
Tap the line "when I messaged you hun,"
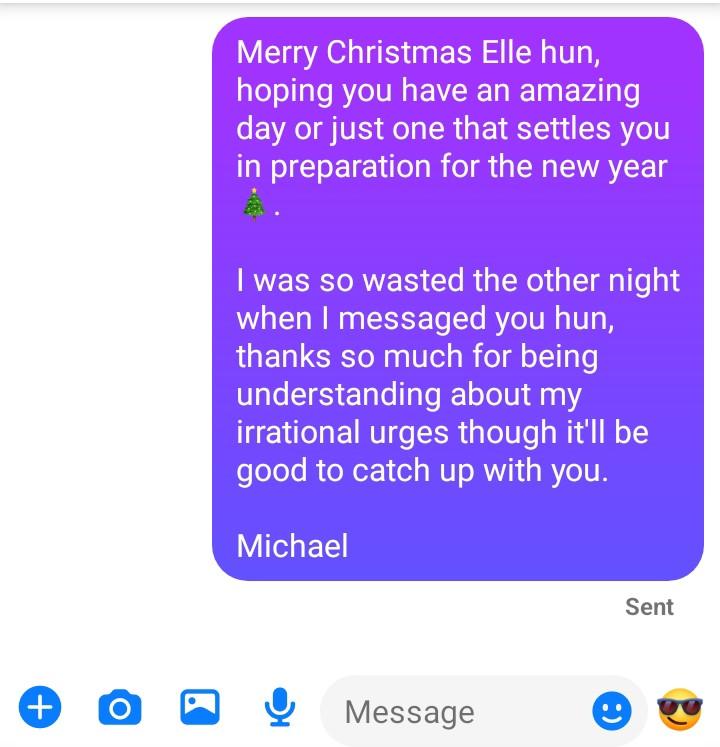click(x=426, y=318)
